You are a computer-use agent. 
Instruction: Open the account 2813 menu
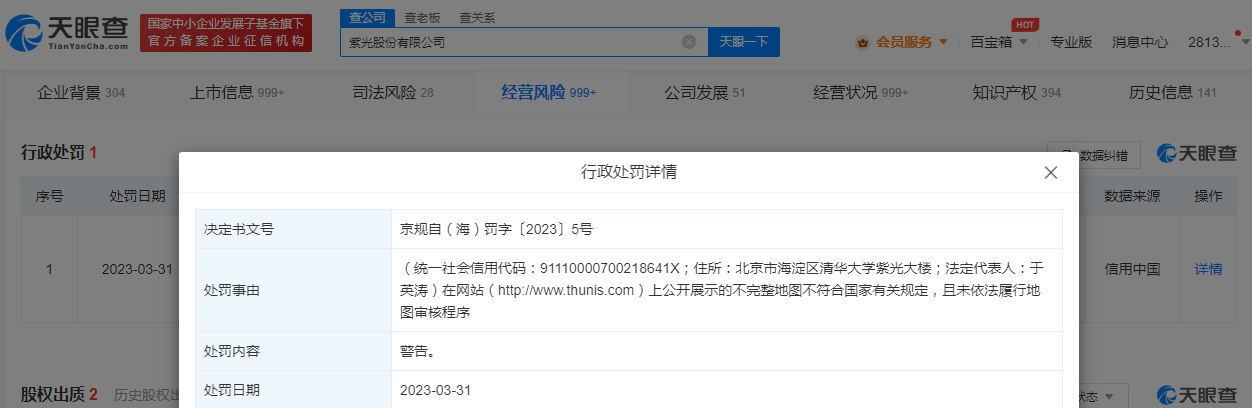point(1215,42)
